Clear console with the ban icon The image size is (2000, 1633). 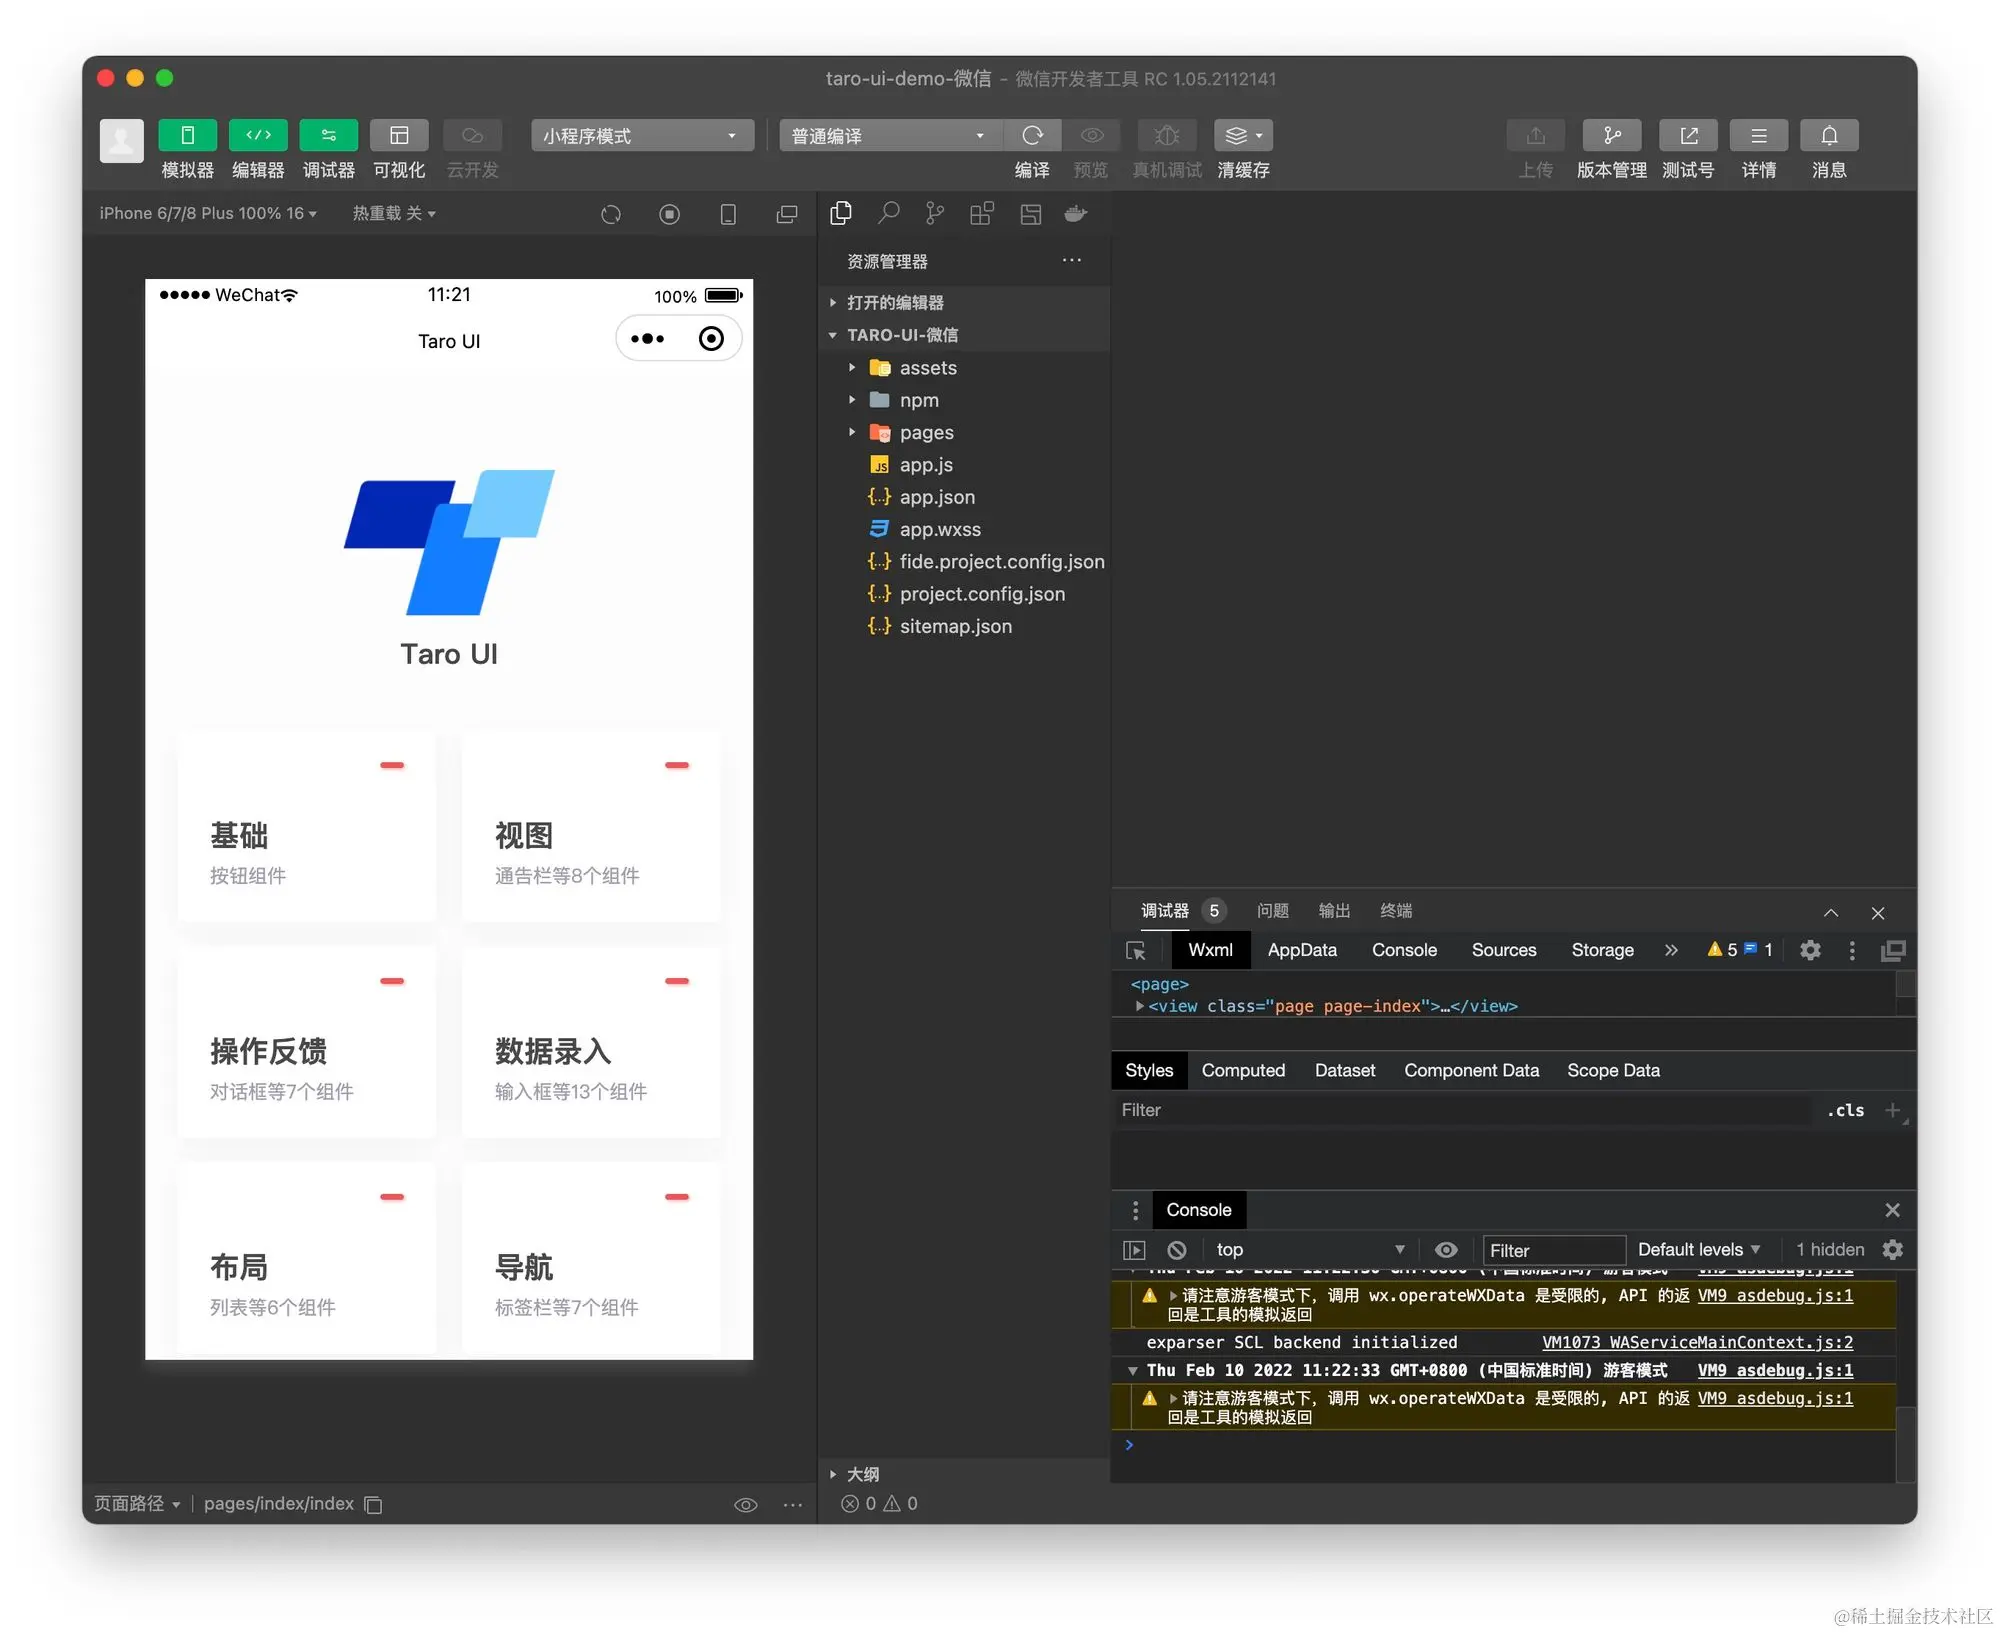tap(1177, 1250)
